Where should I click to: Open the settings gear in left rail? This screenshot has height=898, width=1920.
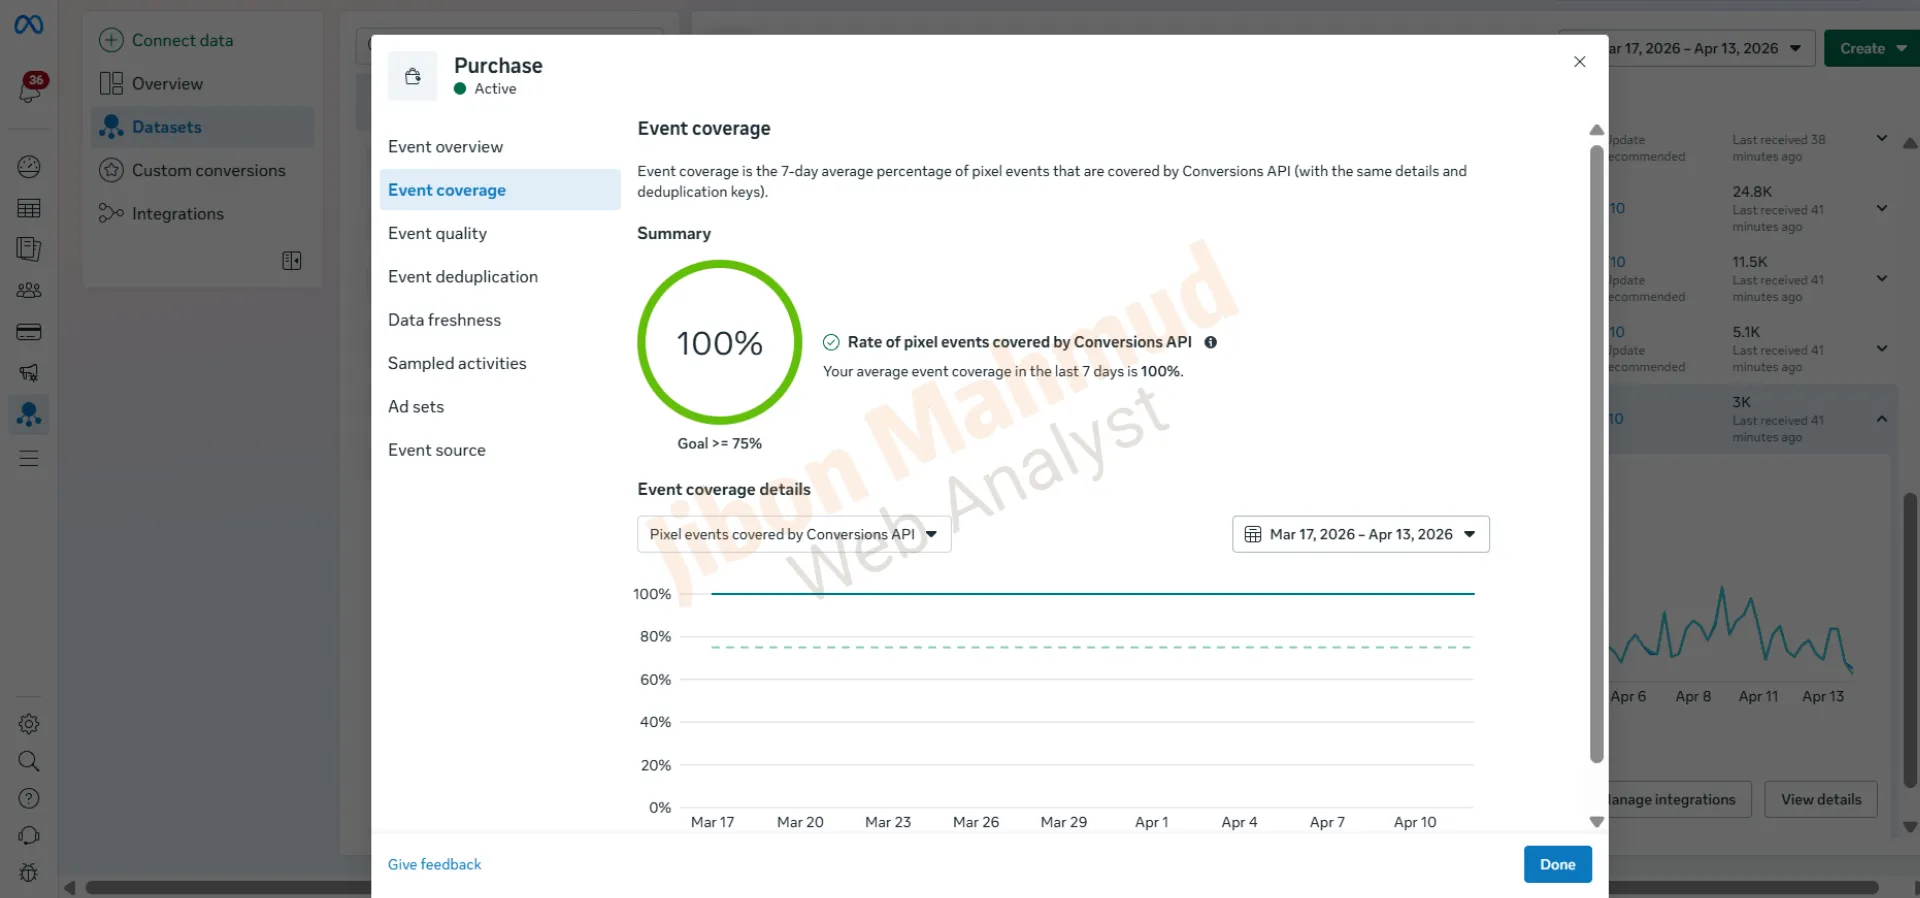pos(29,723)
